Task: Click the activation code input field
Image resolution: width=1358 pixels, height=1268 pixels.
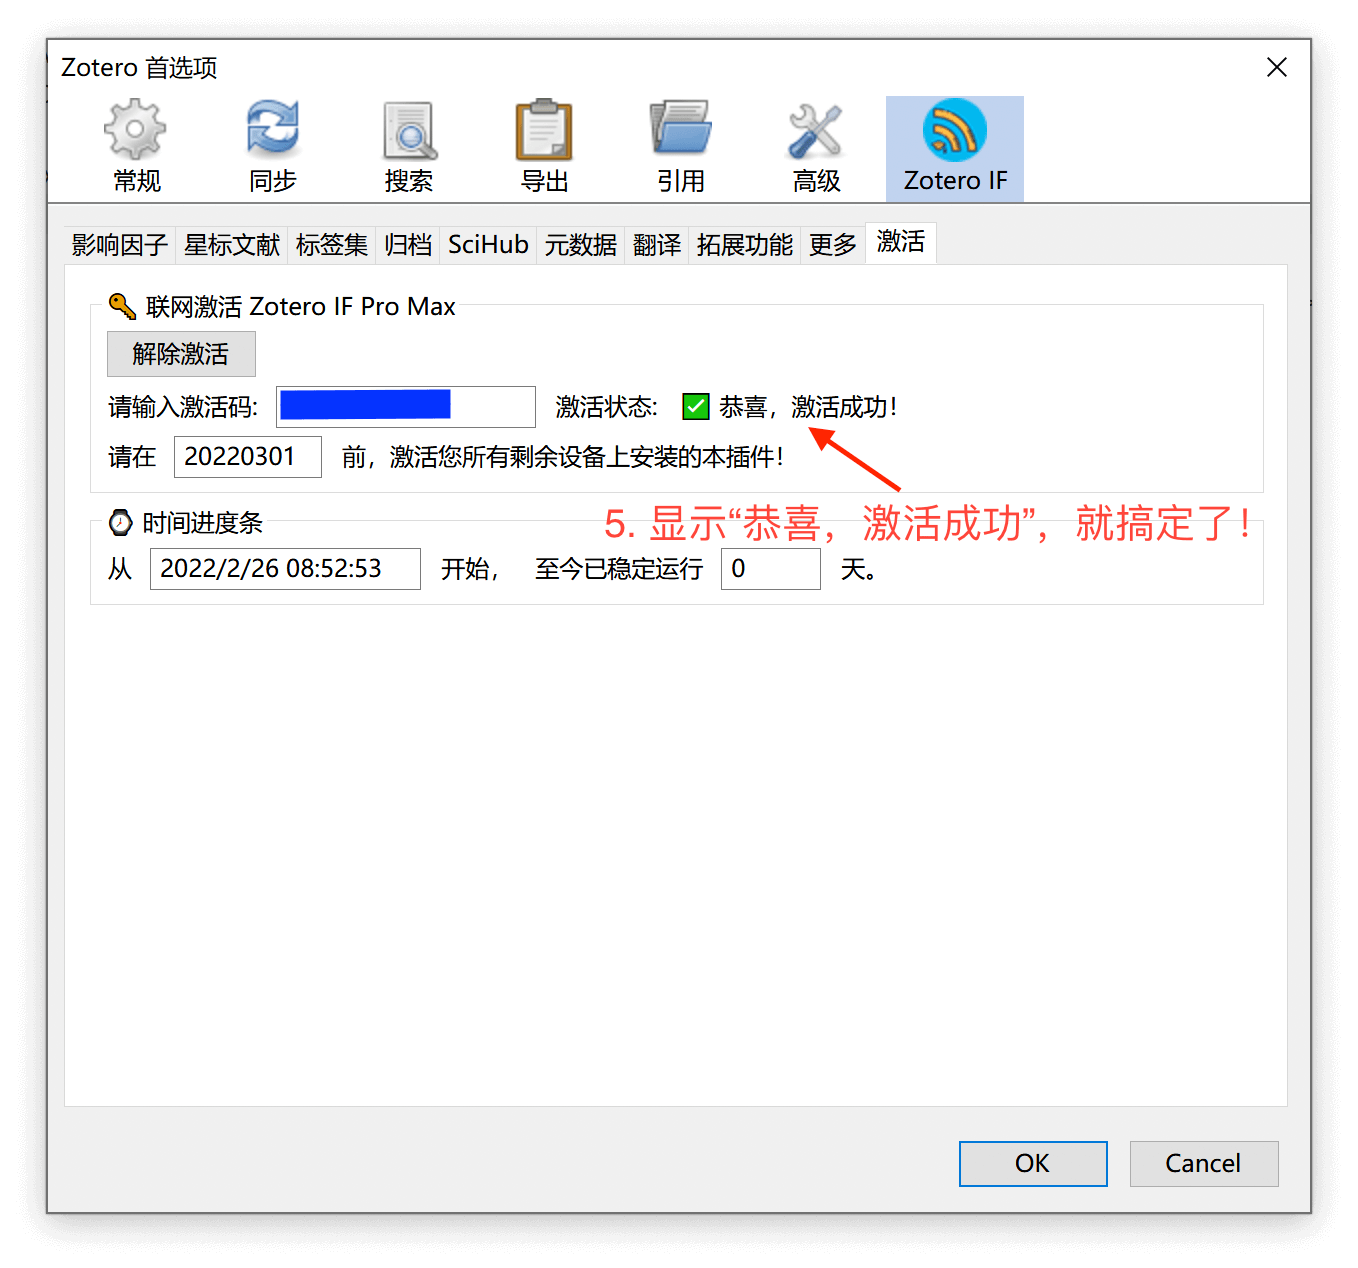Action: point(406,406)
